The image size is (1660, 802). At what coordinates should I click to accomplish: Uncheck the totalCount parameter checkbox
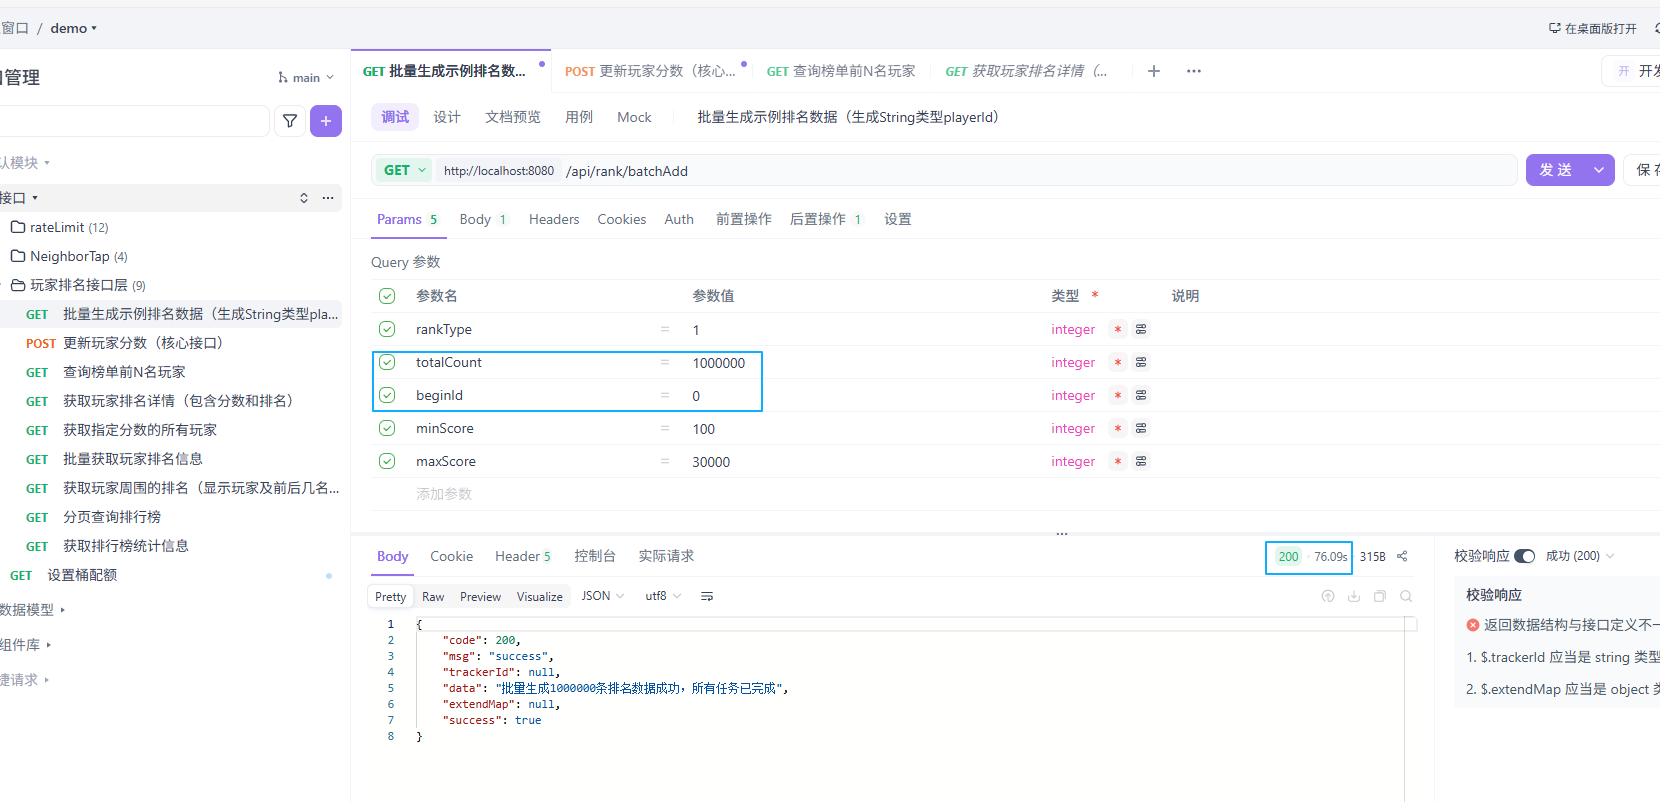387,362
